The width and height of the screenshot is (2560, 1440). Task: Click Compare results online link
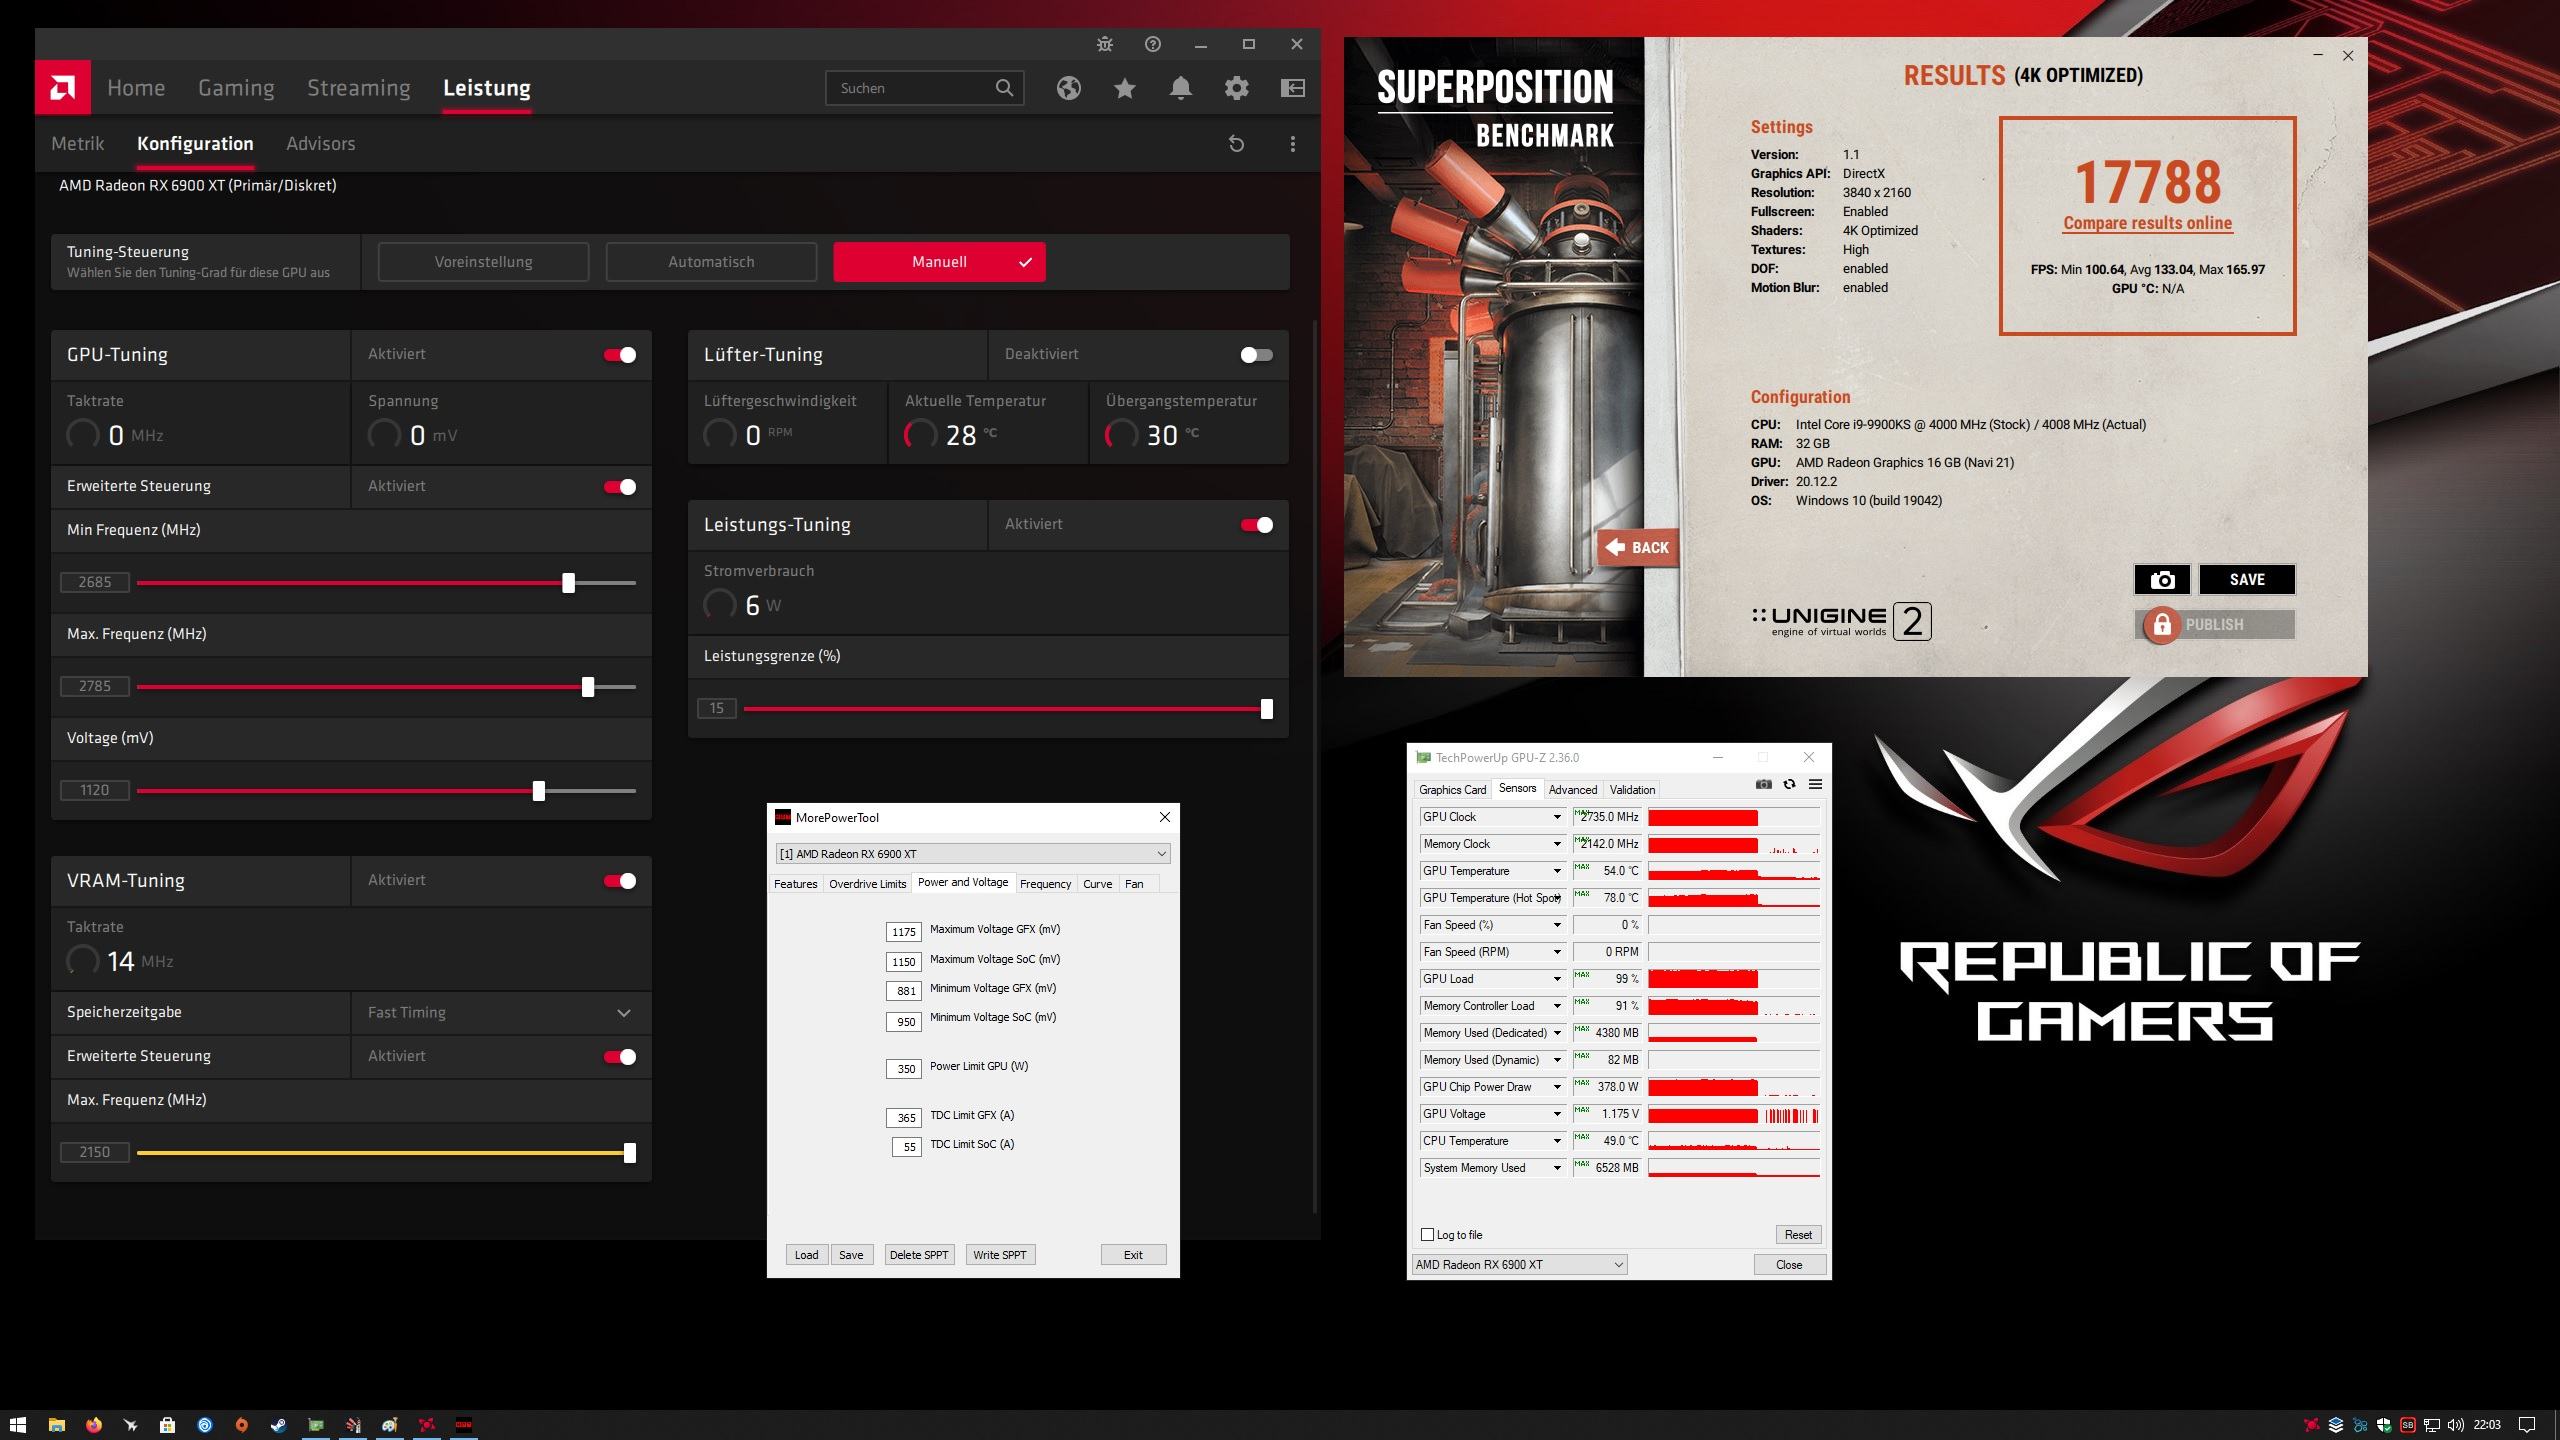point(2147,223)
